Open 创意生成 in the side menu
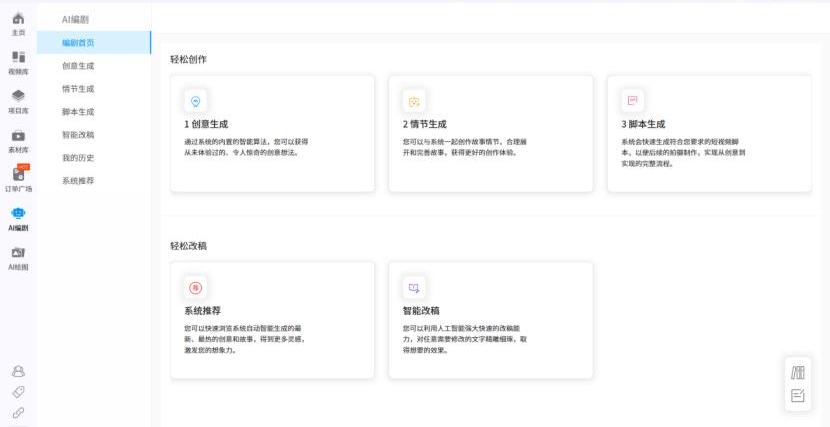The height and width of the screenshot is (427, 830). 78,66
